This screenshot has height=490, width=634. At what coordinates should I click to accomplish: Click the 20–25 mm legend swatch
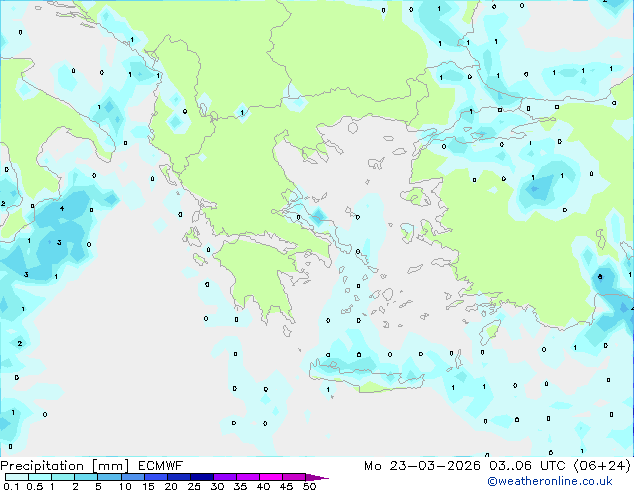tap(178, 477)
